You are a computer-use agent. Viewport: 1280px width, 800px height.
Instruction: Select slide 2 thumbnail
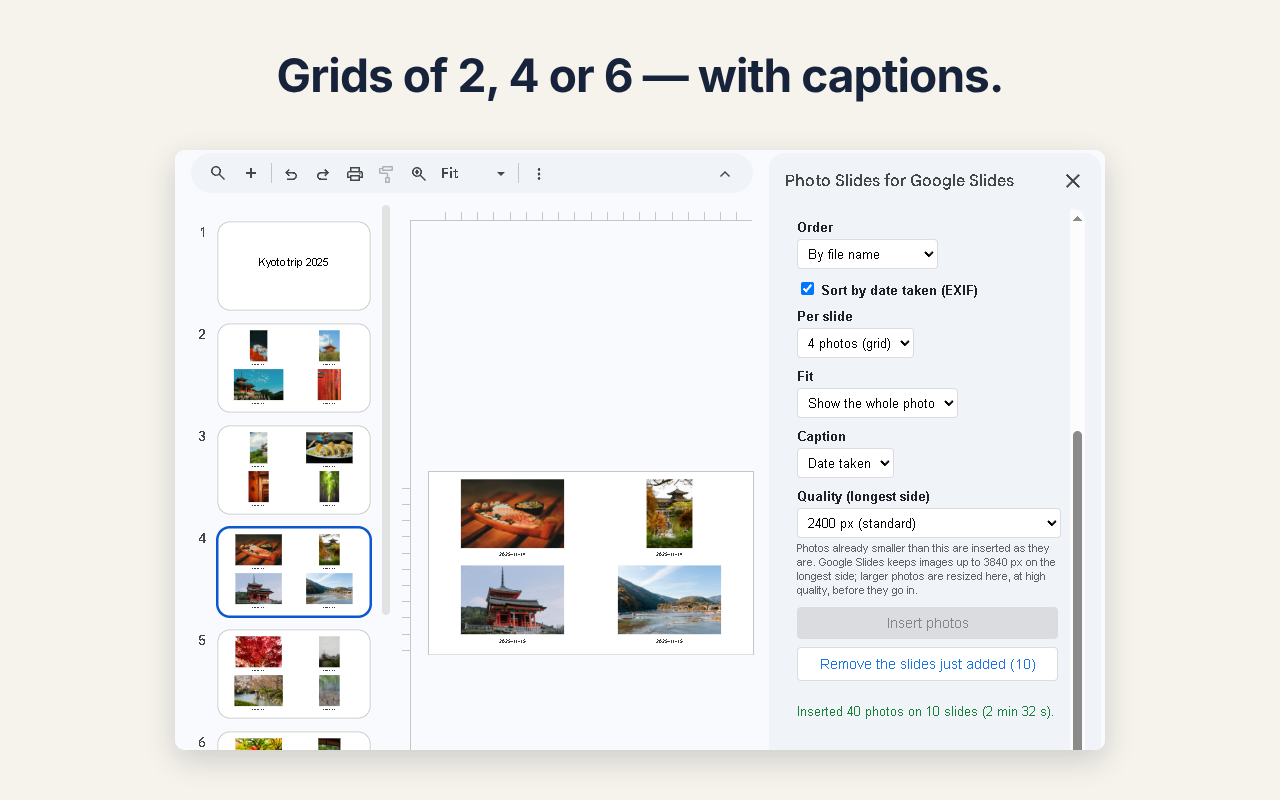coord(294,368)
